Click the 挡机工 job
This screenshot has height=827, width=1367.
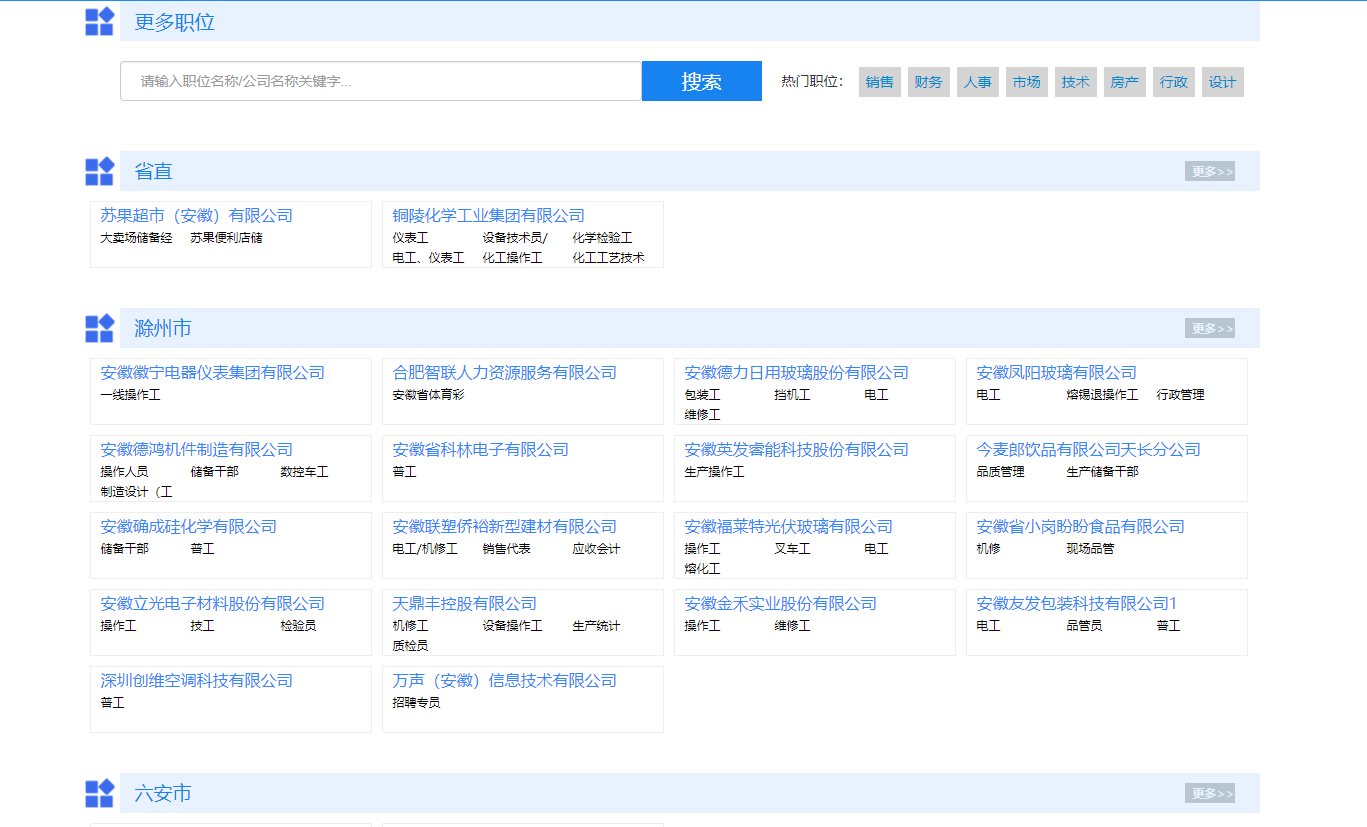pos(792,395)
